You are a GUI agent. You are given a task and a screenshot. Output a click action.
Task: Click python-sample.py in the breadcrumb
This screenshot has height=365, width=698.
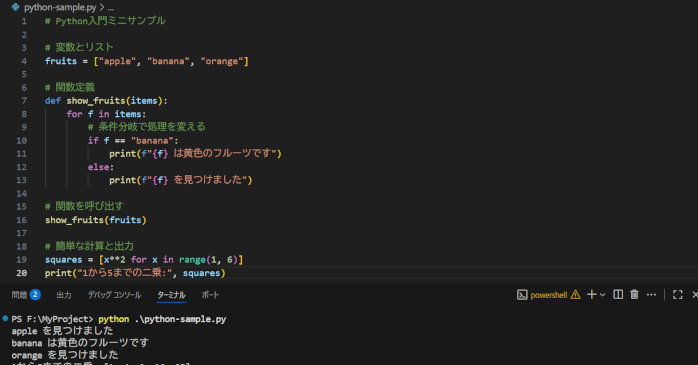[60, 7]
